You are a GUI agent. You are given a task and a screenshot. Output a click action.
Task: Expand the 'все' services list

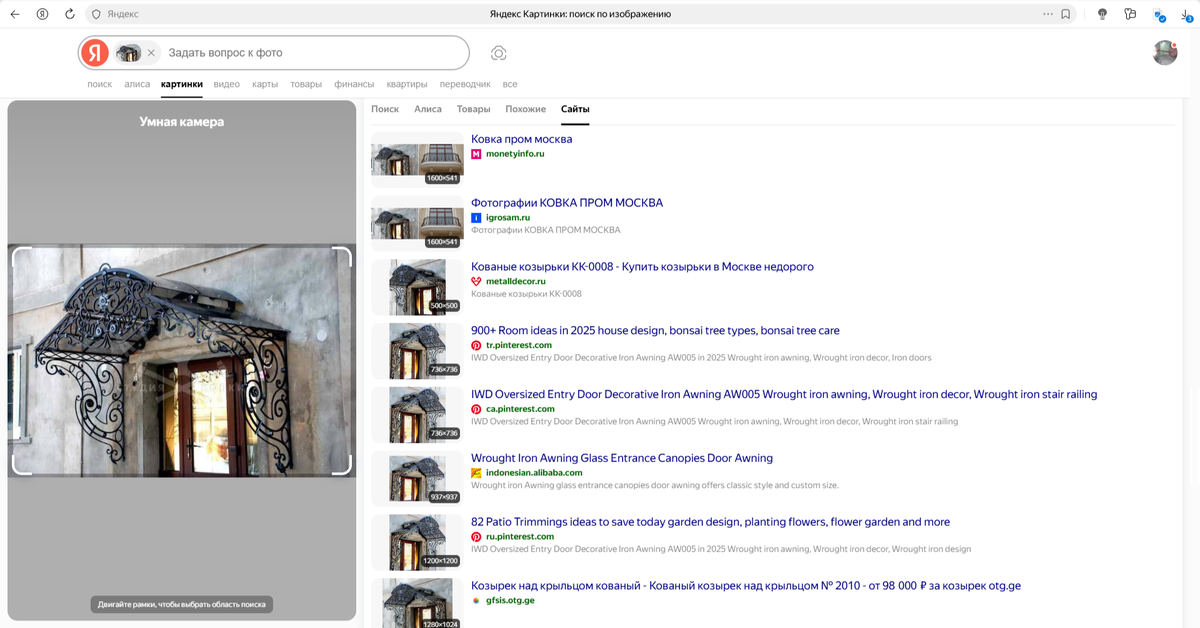[x=510, y=84]
